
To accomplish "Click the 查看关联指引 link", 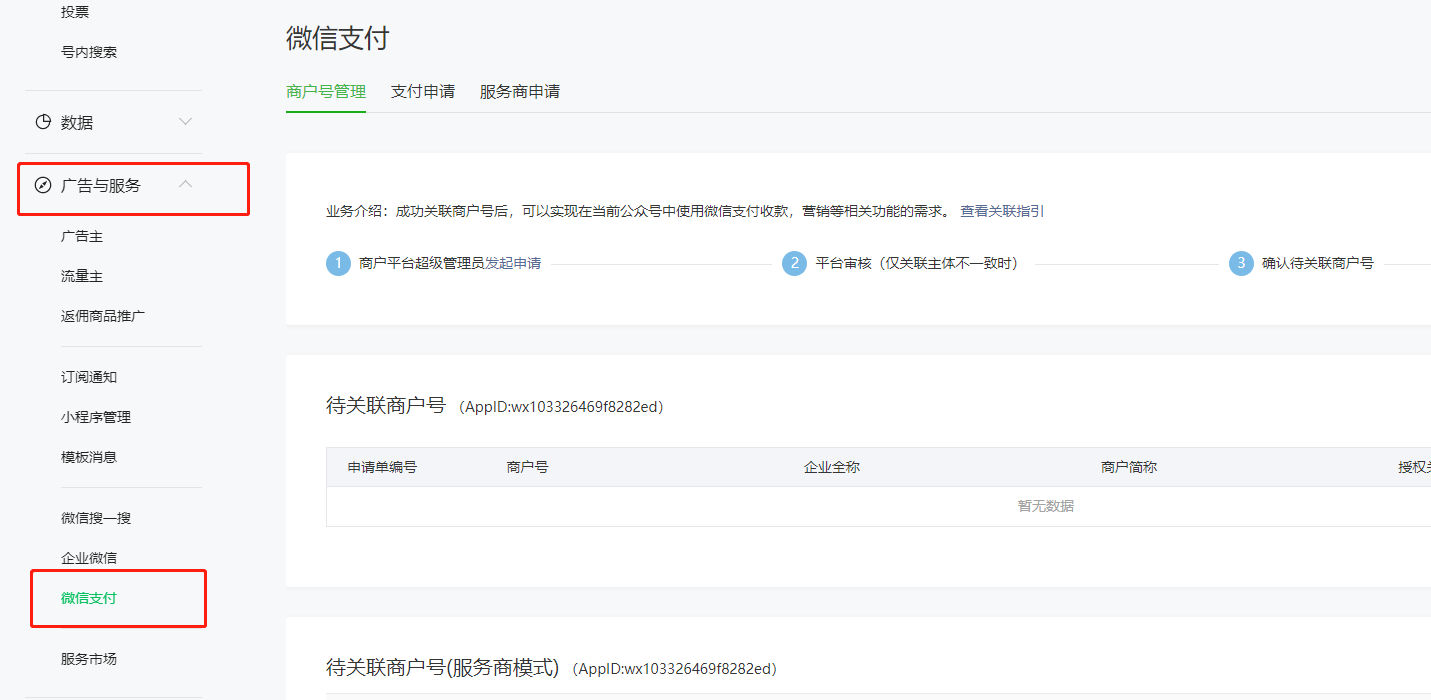I will pos(1002,211).
